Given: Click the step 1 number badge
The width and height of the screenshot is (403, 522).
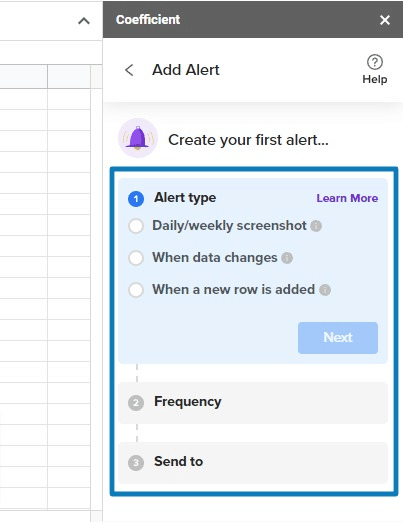Looking at the screenshot, I should click(x=136, y=199).
